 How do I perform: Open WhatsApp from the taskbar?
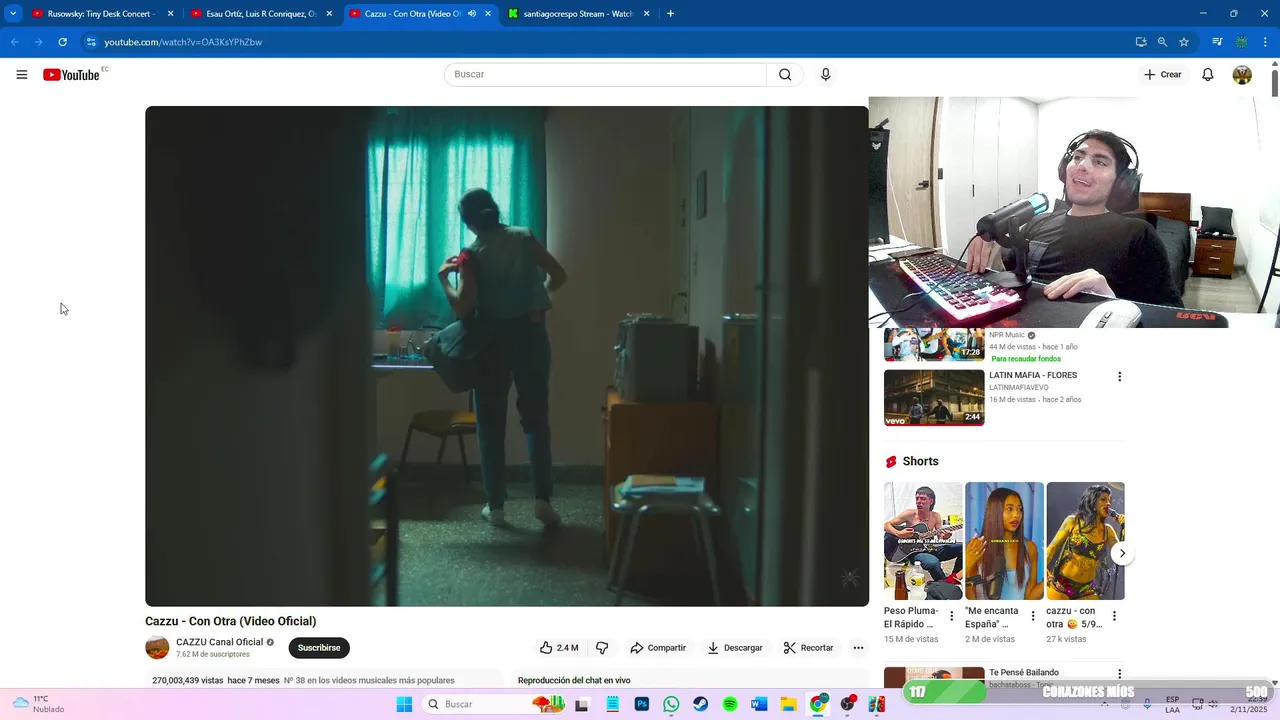[671, 704]
